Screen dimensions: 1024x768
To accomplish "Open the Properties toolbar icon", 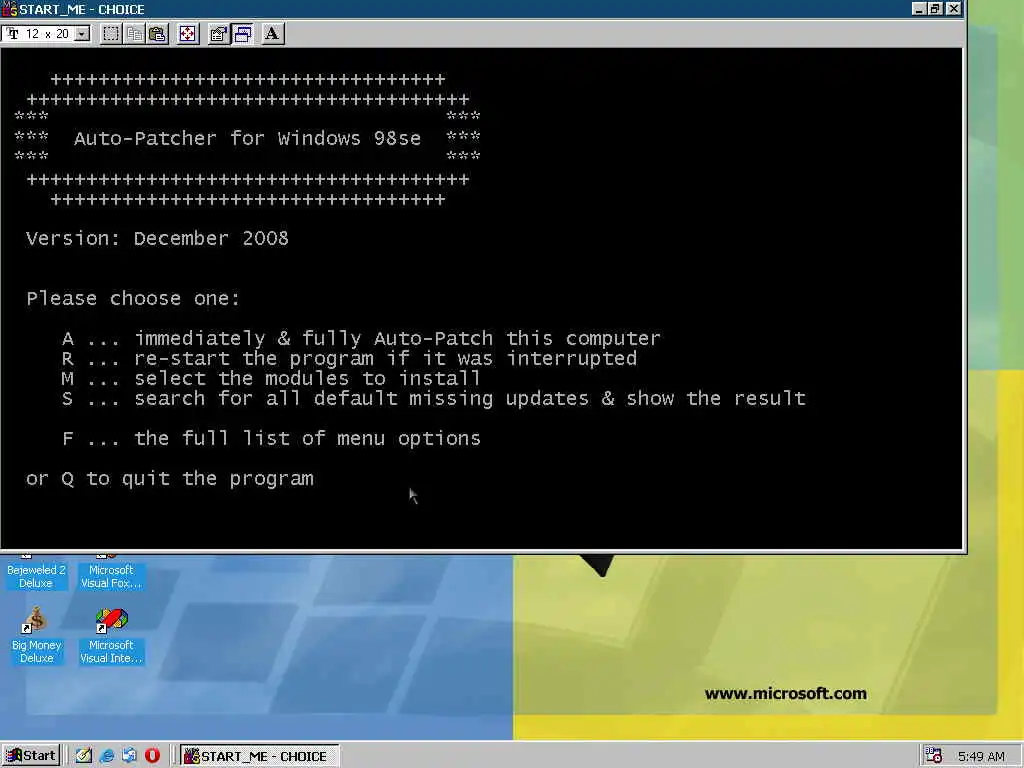I will point(218,34).
